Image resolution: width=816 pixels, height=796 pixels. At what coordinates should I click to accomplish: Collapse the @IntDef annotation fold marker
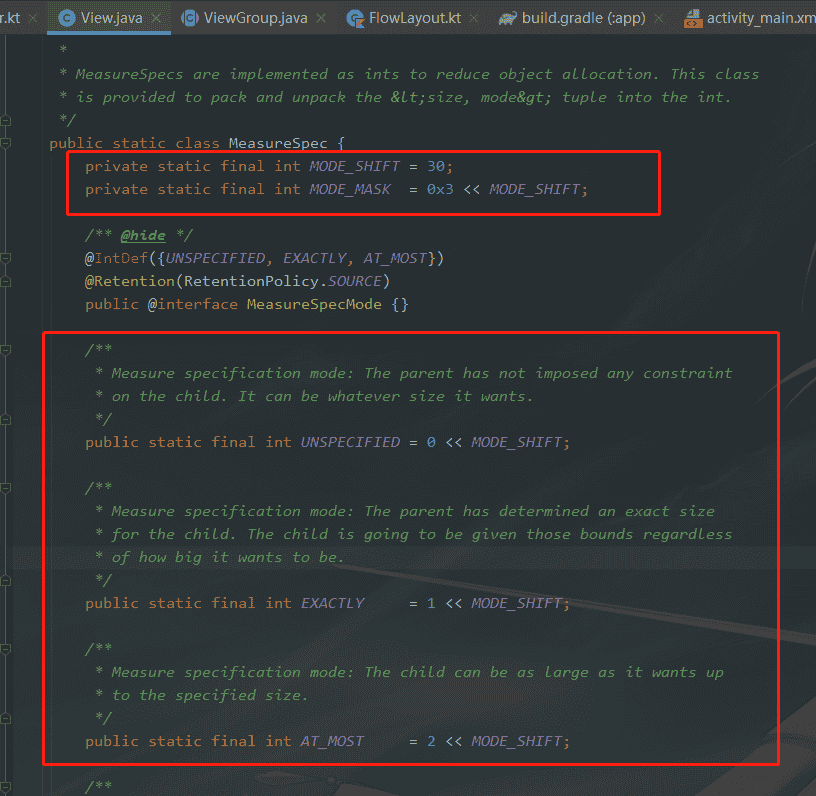click(6, 258)
